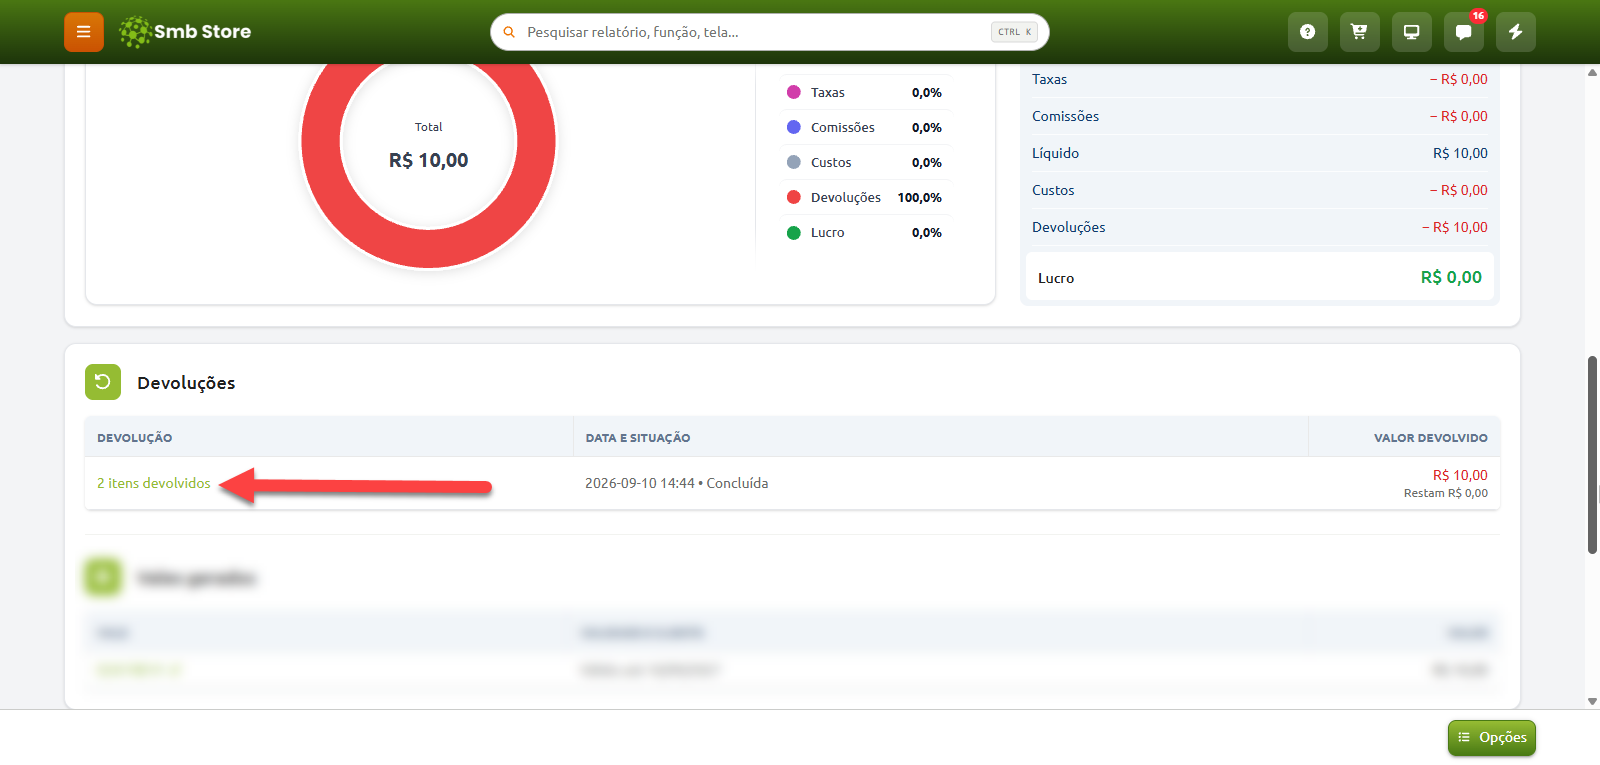This screenshot has height=765, width=1600.
Task: Select the Devoluções red legend dot
Action: pos(794,197)
